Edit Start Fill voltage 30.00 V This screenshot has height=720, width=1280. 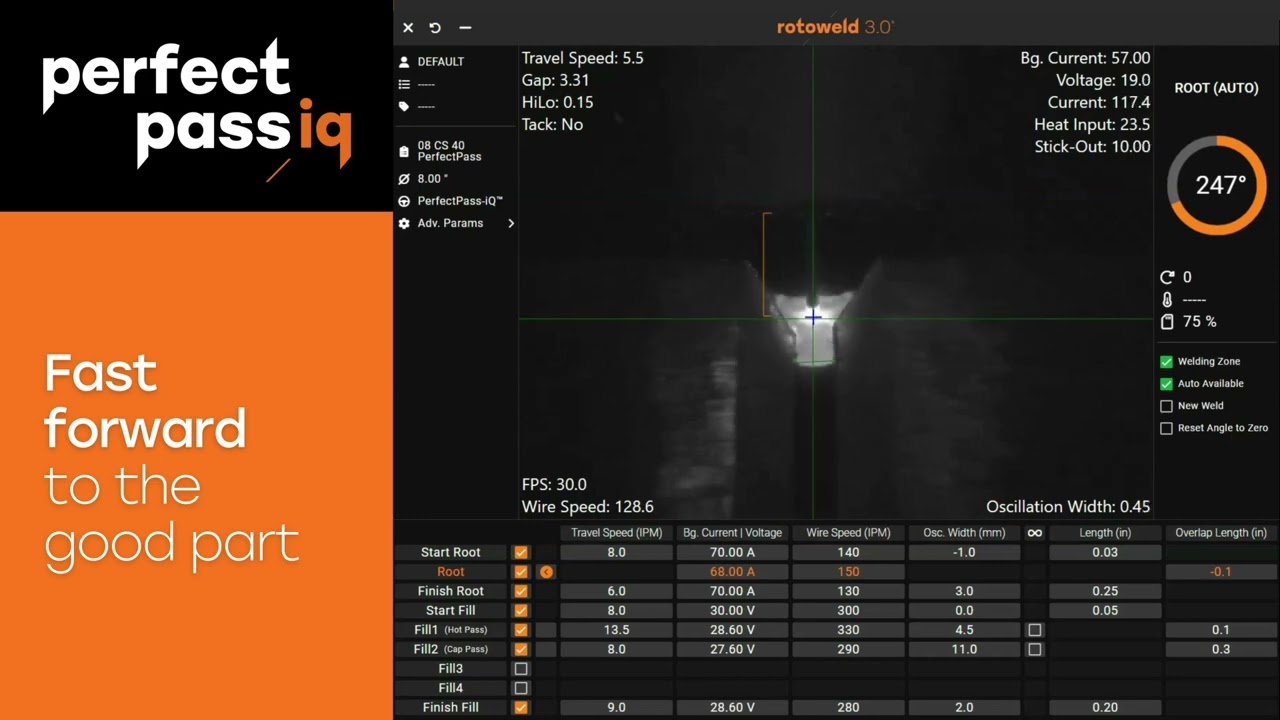click(x=733, y=611)
